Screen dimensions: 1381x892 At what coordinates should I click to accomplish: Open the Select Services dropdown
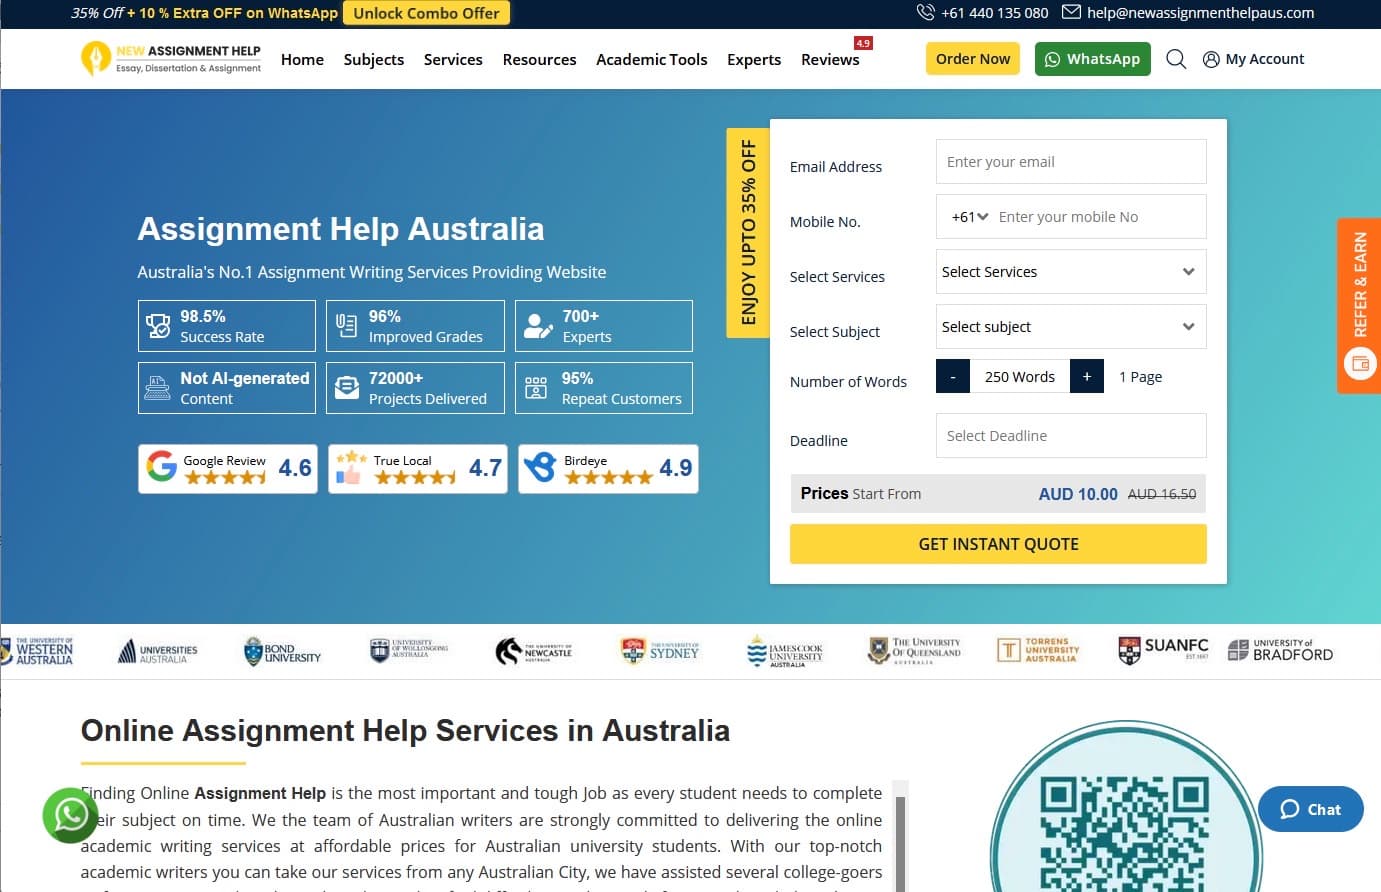[1070, 271]
